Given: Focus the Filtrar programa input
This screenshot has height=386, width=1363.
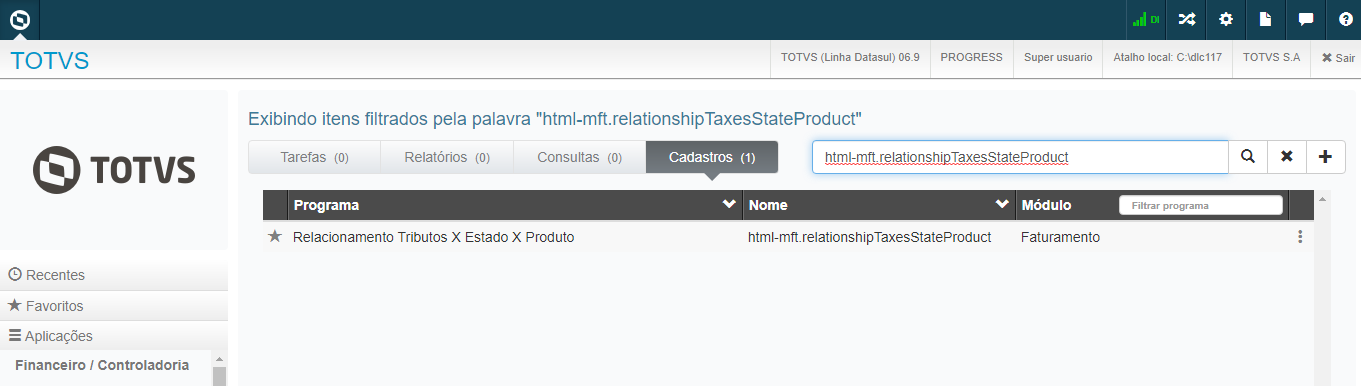Looking at the screenshot, I should click(x=1200, y=205).
